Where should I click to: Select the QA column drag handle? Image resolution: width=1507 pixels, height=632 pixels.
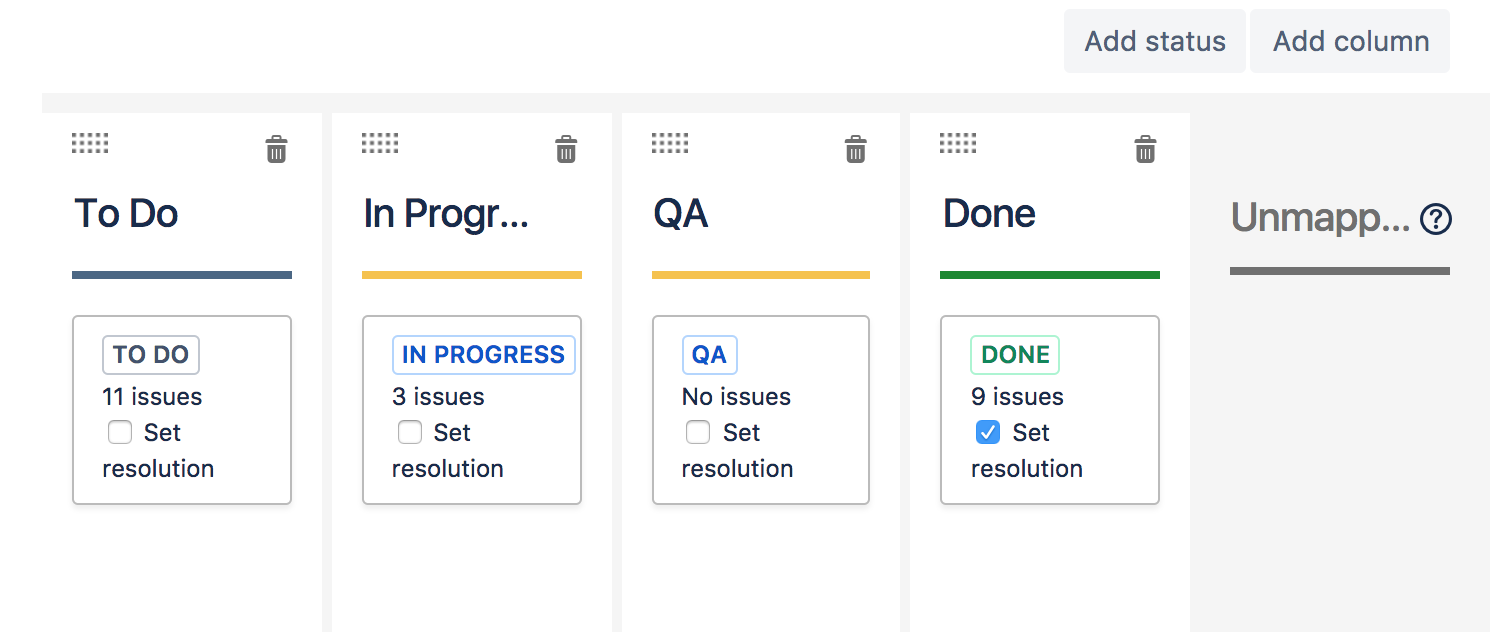670,143
